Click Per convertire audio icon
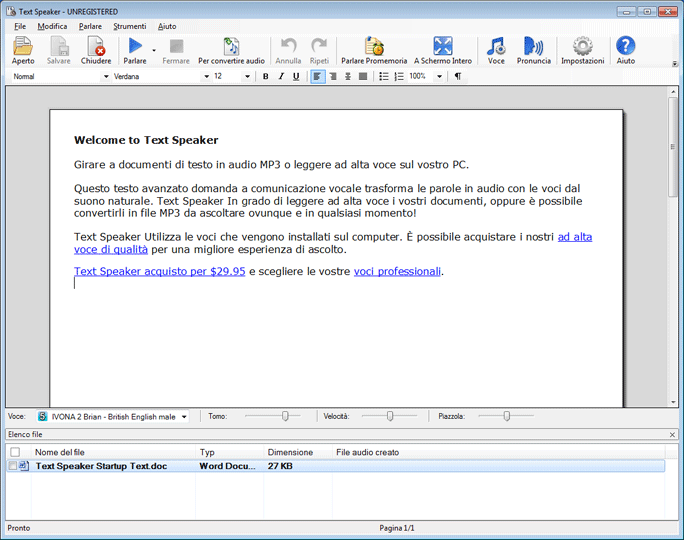This screenshot has width=684, height=540. pyautogui.click(x=231, y=47)
